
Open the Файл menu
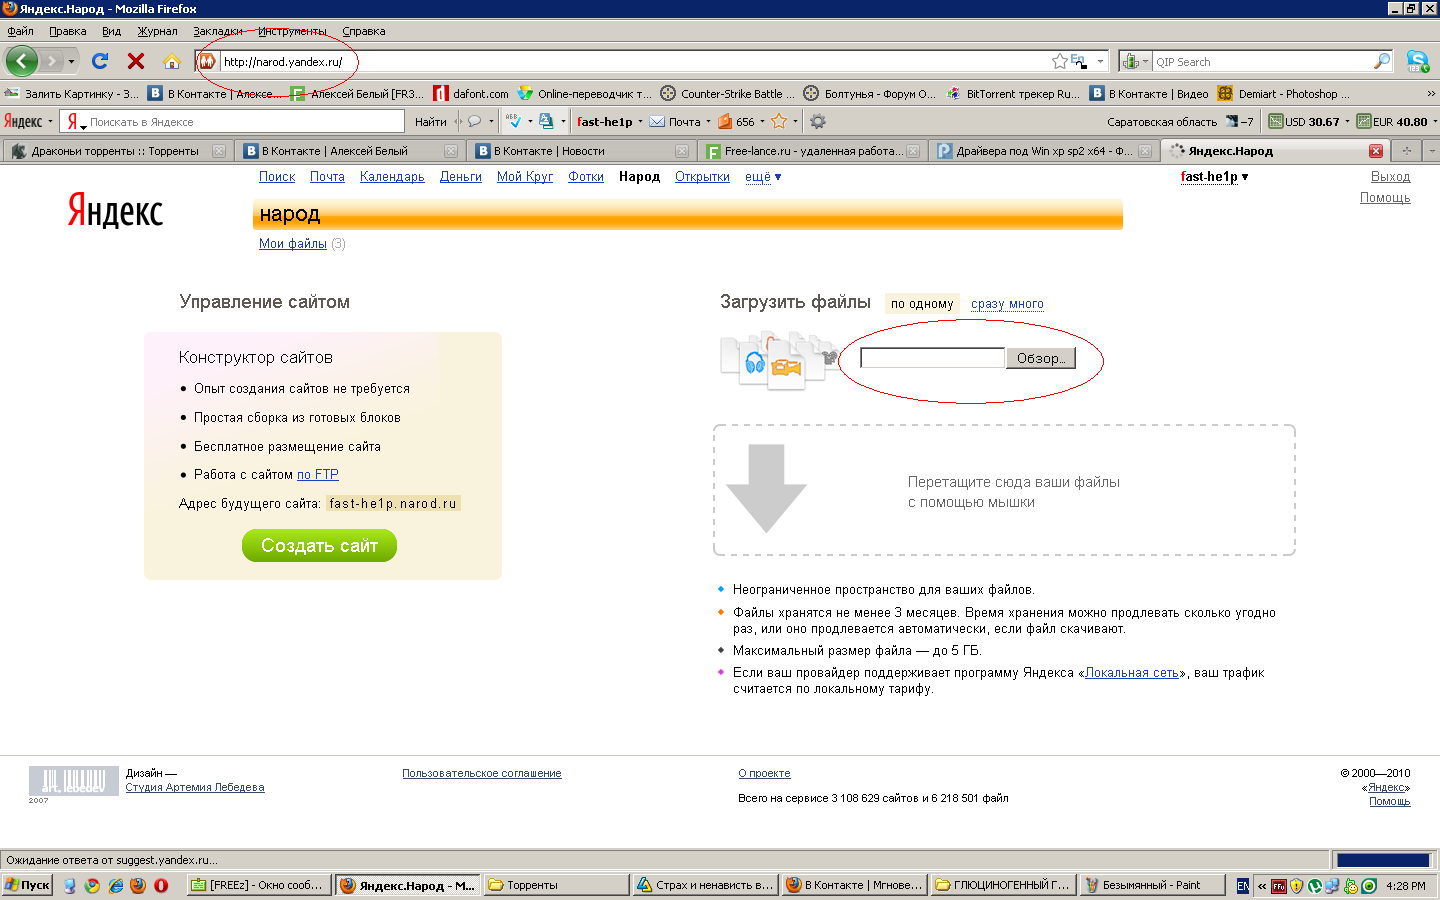pos(20,31)
